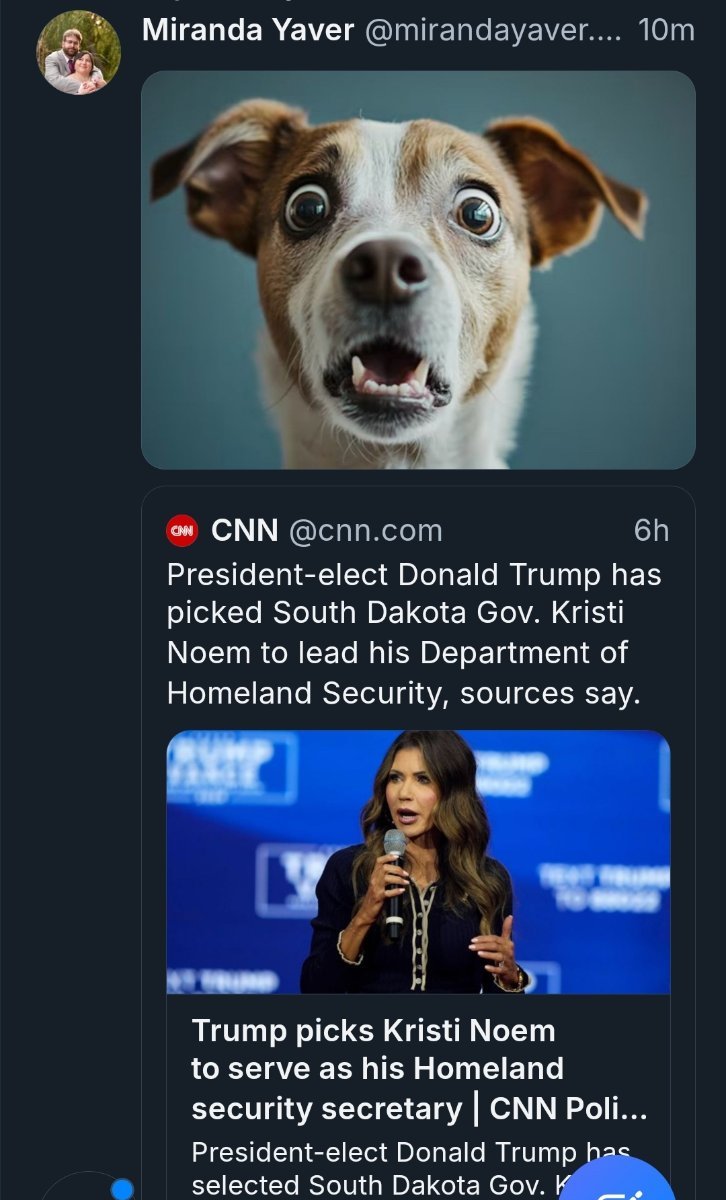
Task: Tap Miranda Yaver's profile avatar
Action: point(79,53)
